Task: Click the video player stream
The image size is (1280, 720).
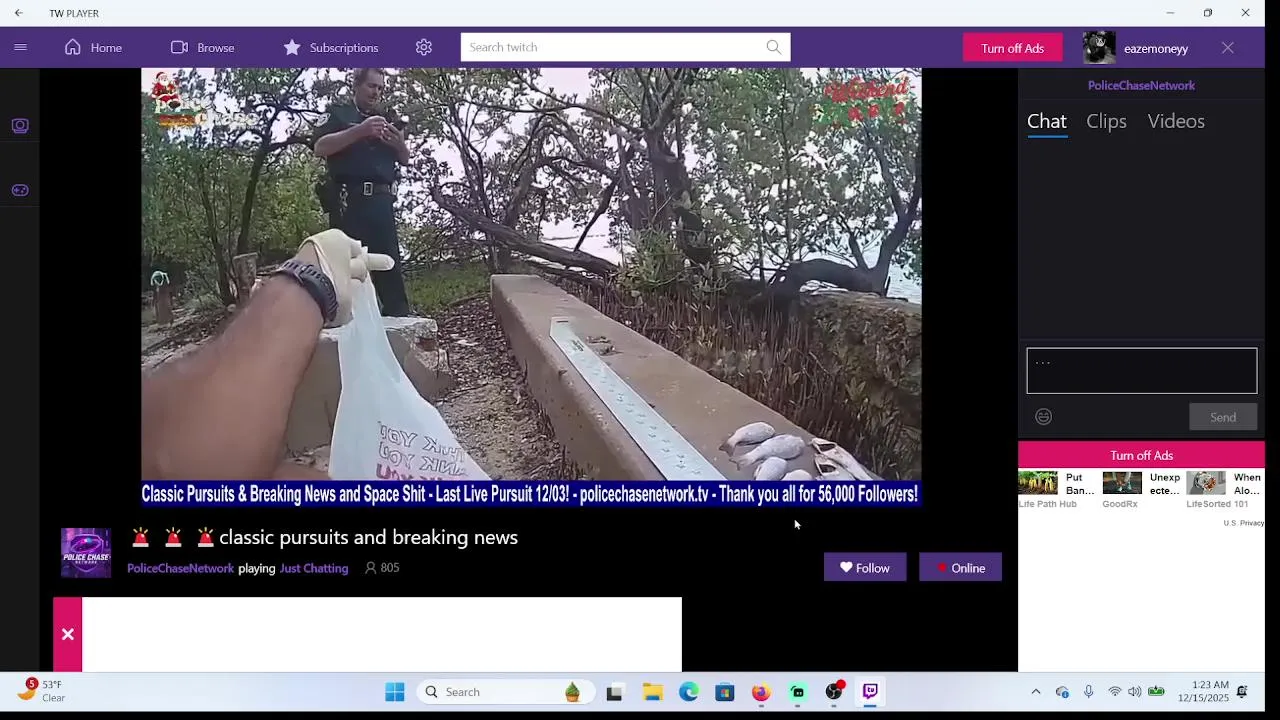Action: pos(531,287)
